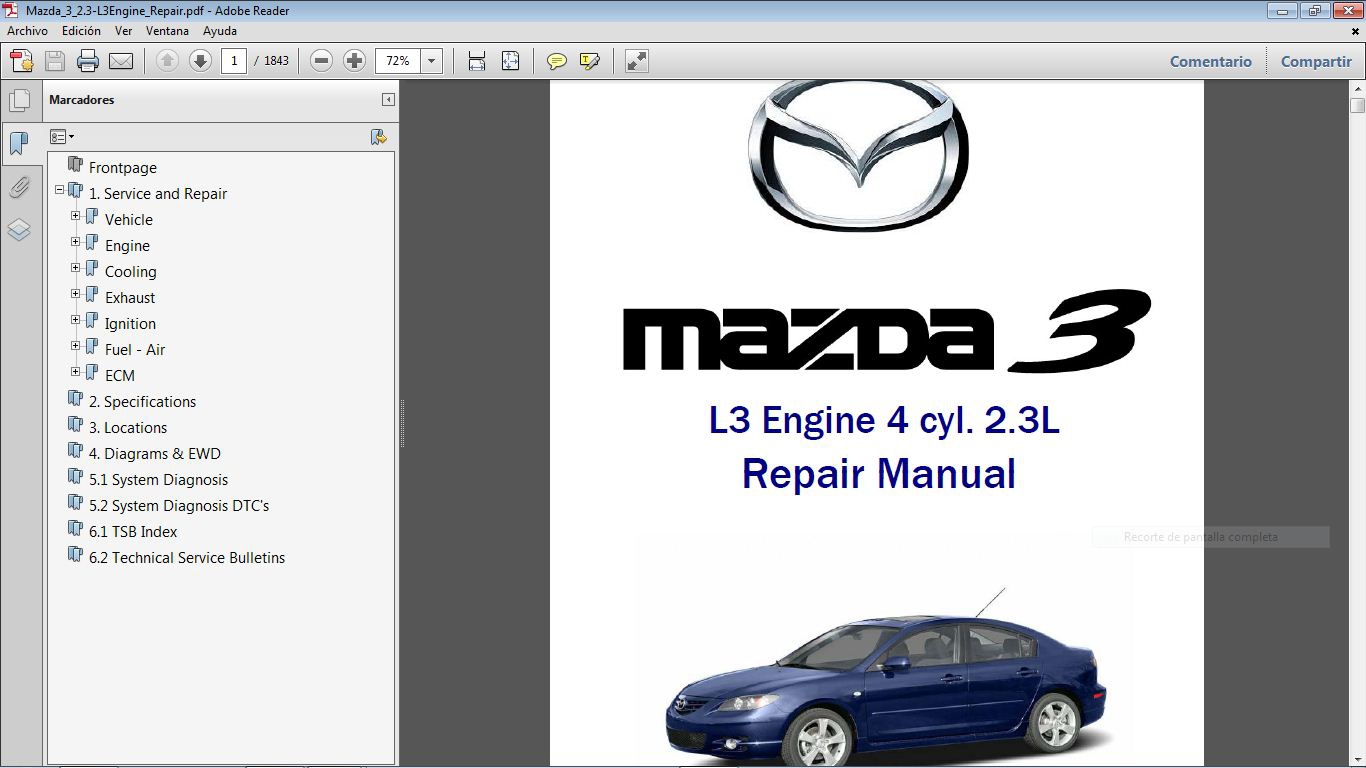Save the PDF file

coord(53,61)
